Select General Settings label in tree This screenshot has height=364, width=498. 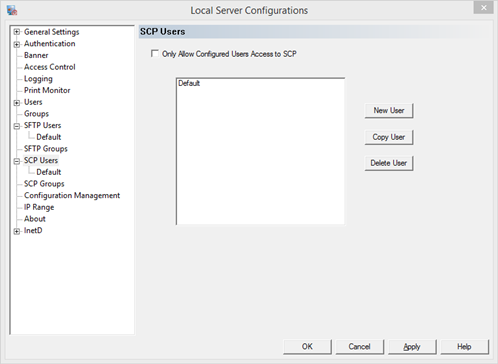[52, 32]
